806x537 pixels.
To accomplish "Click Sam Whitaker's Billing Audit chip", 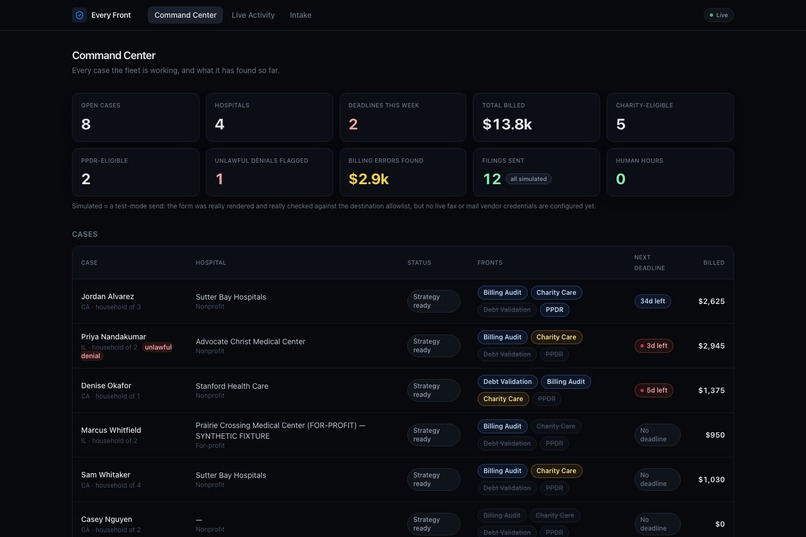I will coord(502,471).
